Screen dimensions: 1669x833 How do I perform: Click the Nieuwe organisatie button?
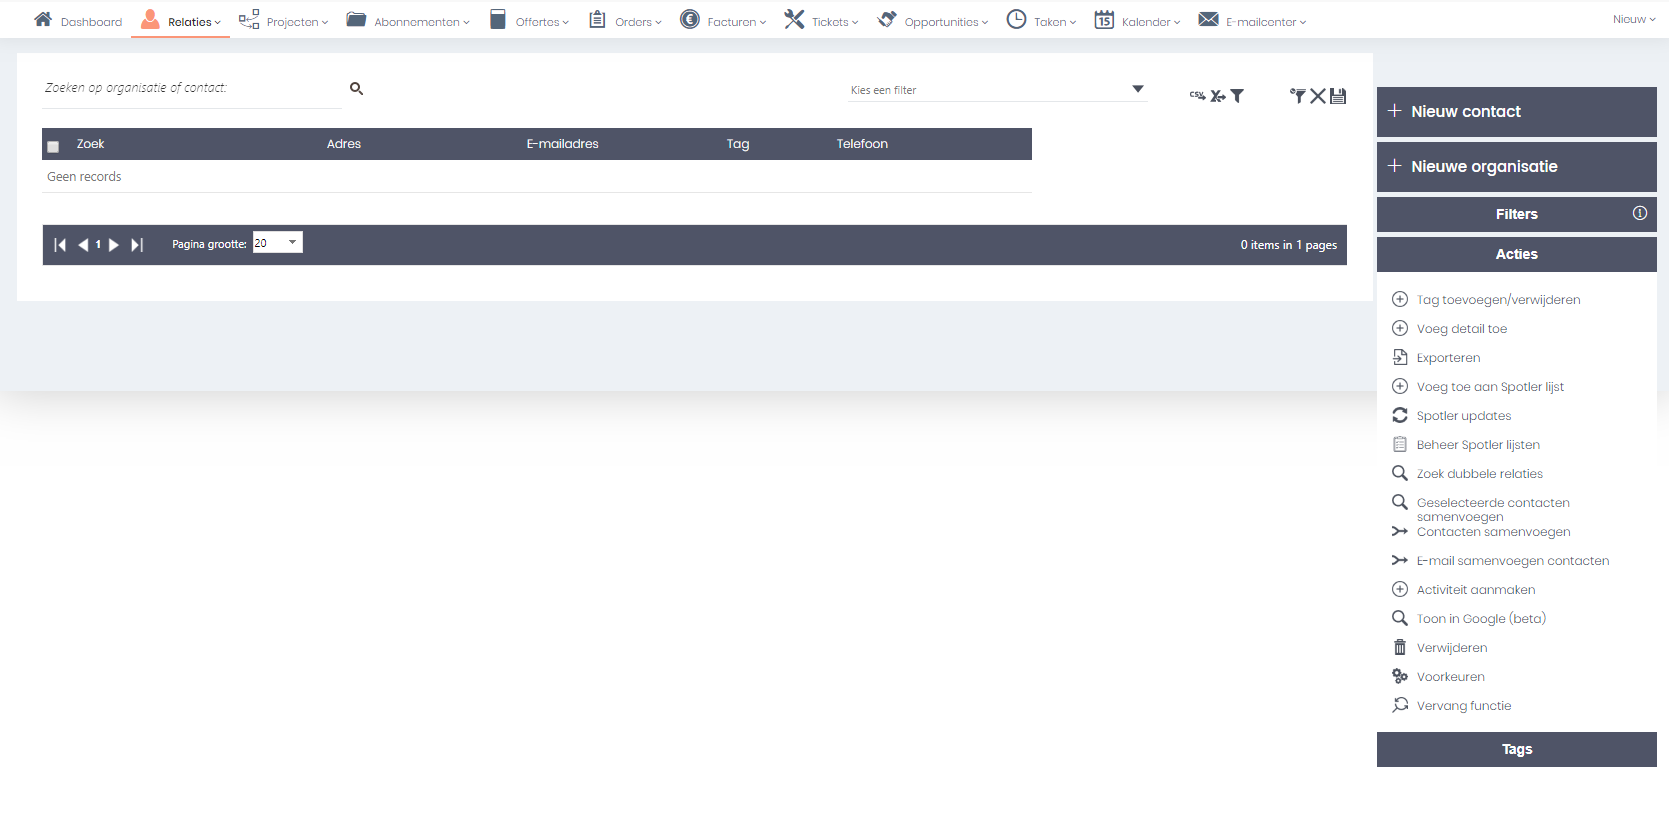click(1516, 167)
